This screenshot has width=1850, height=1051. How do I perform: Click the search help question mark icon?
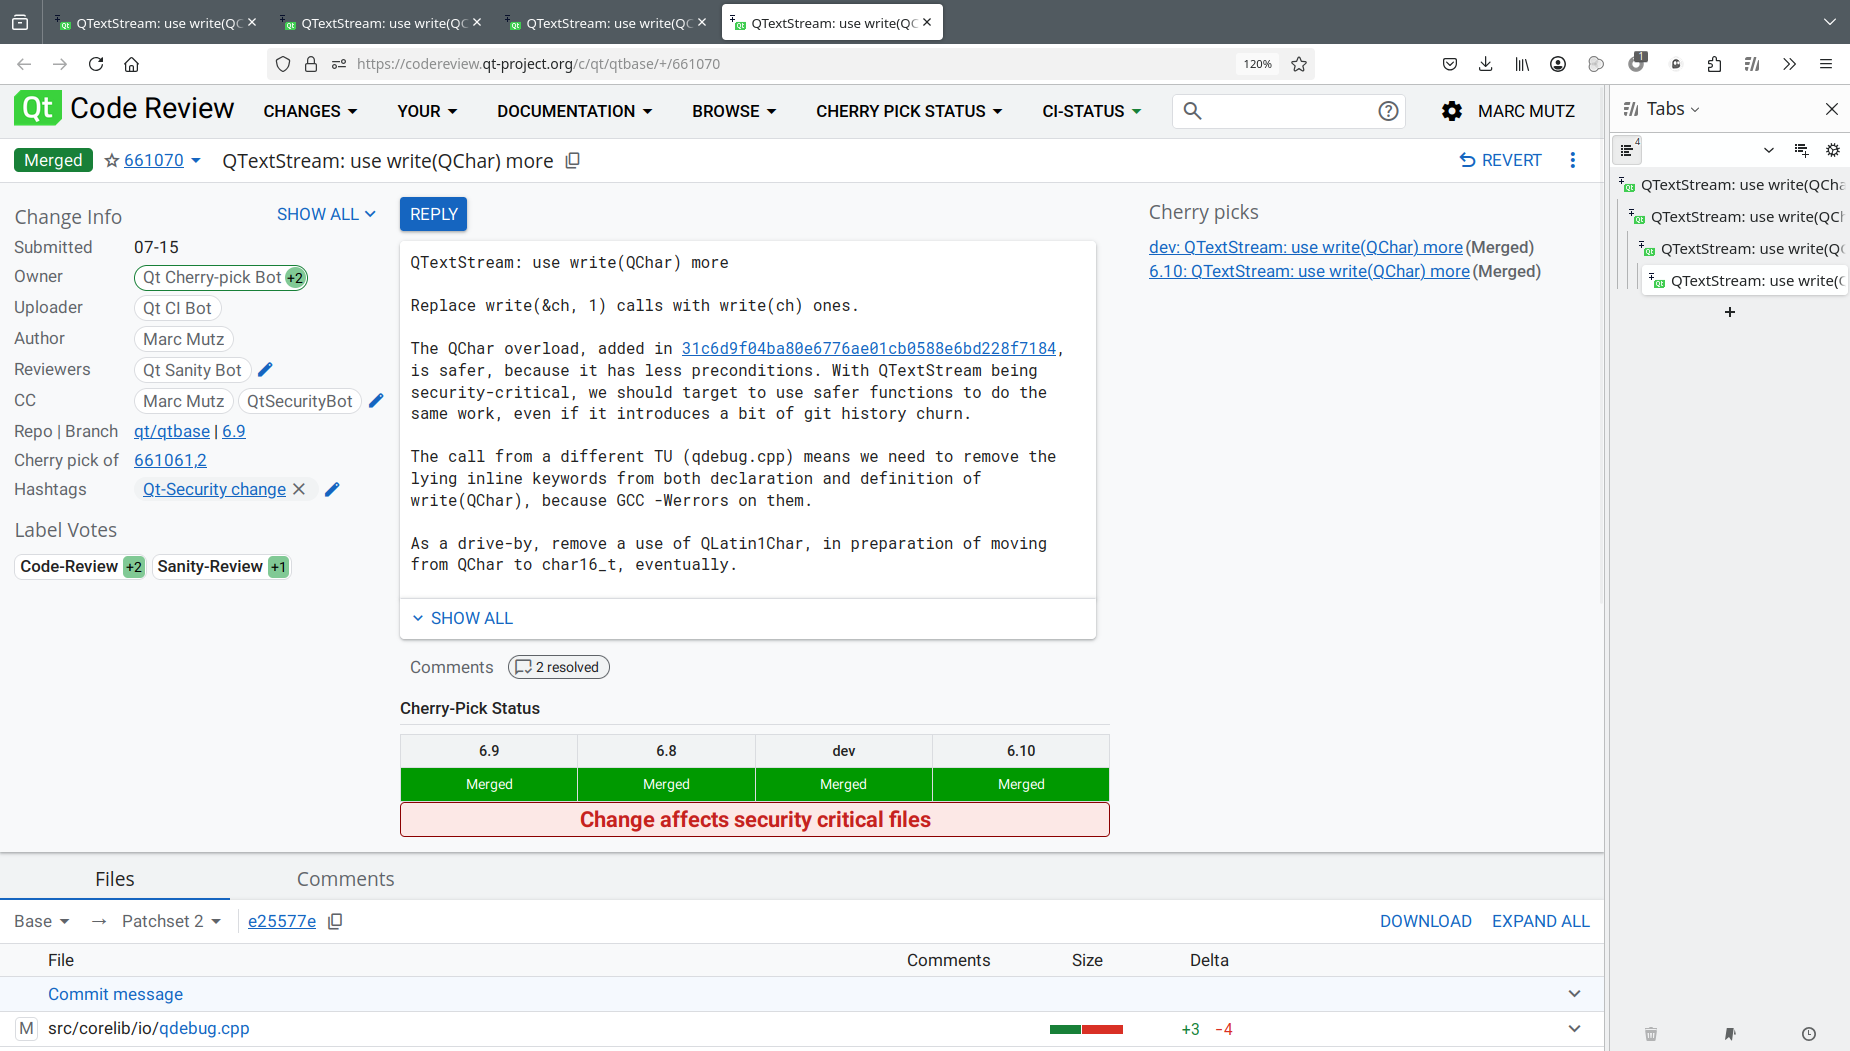click(1388, 111)
